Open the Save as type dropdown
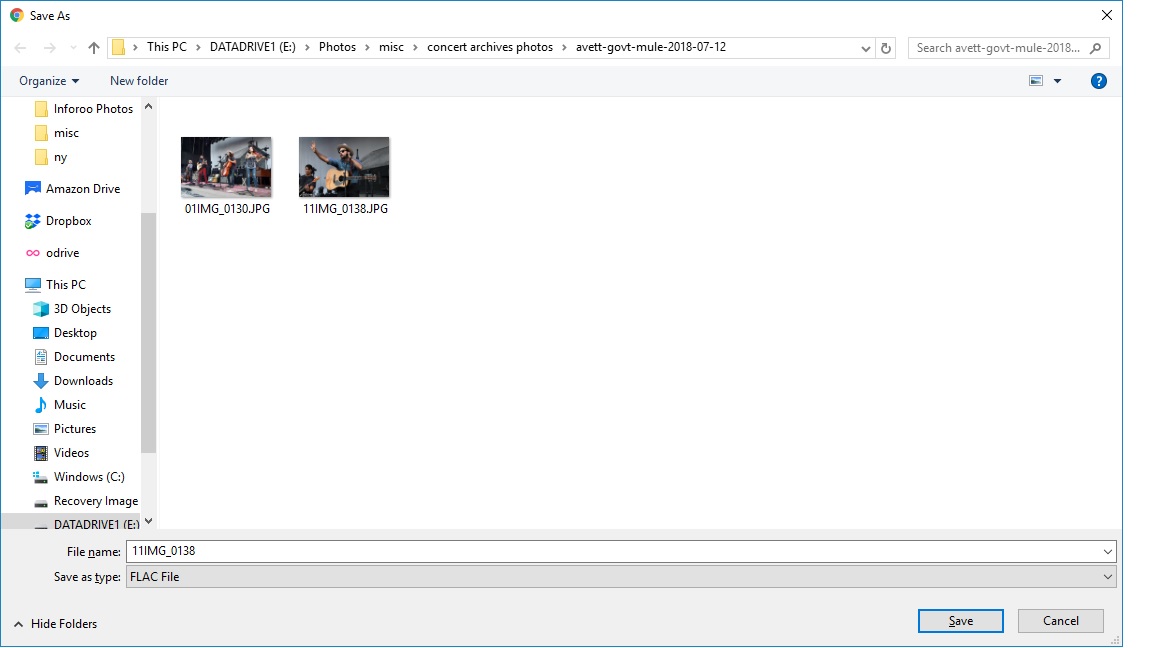The image size is (1152, 648). pos(618,576)
